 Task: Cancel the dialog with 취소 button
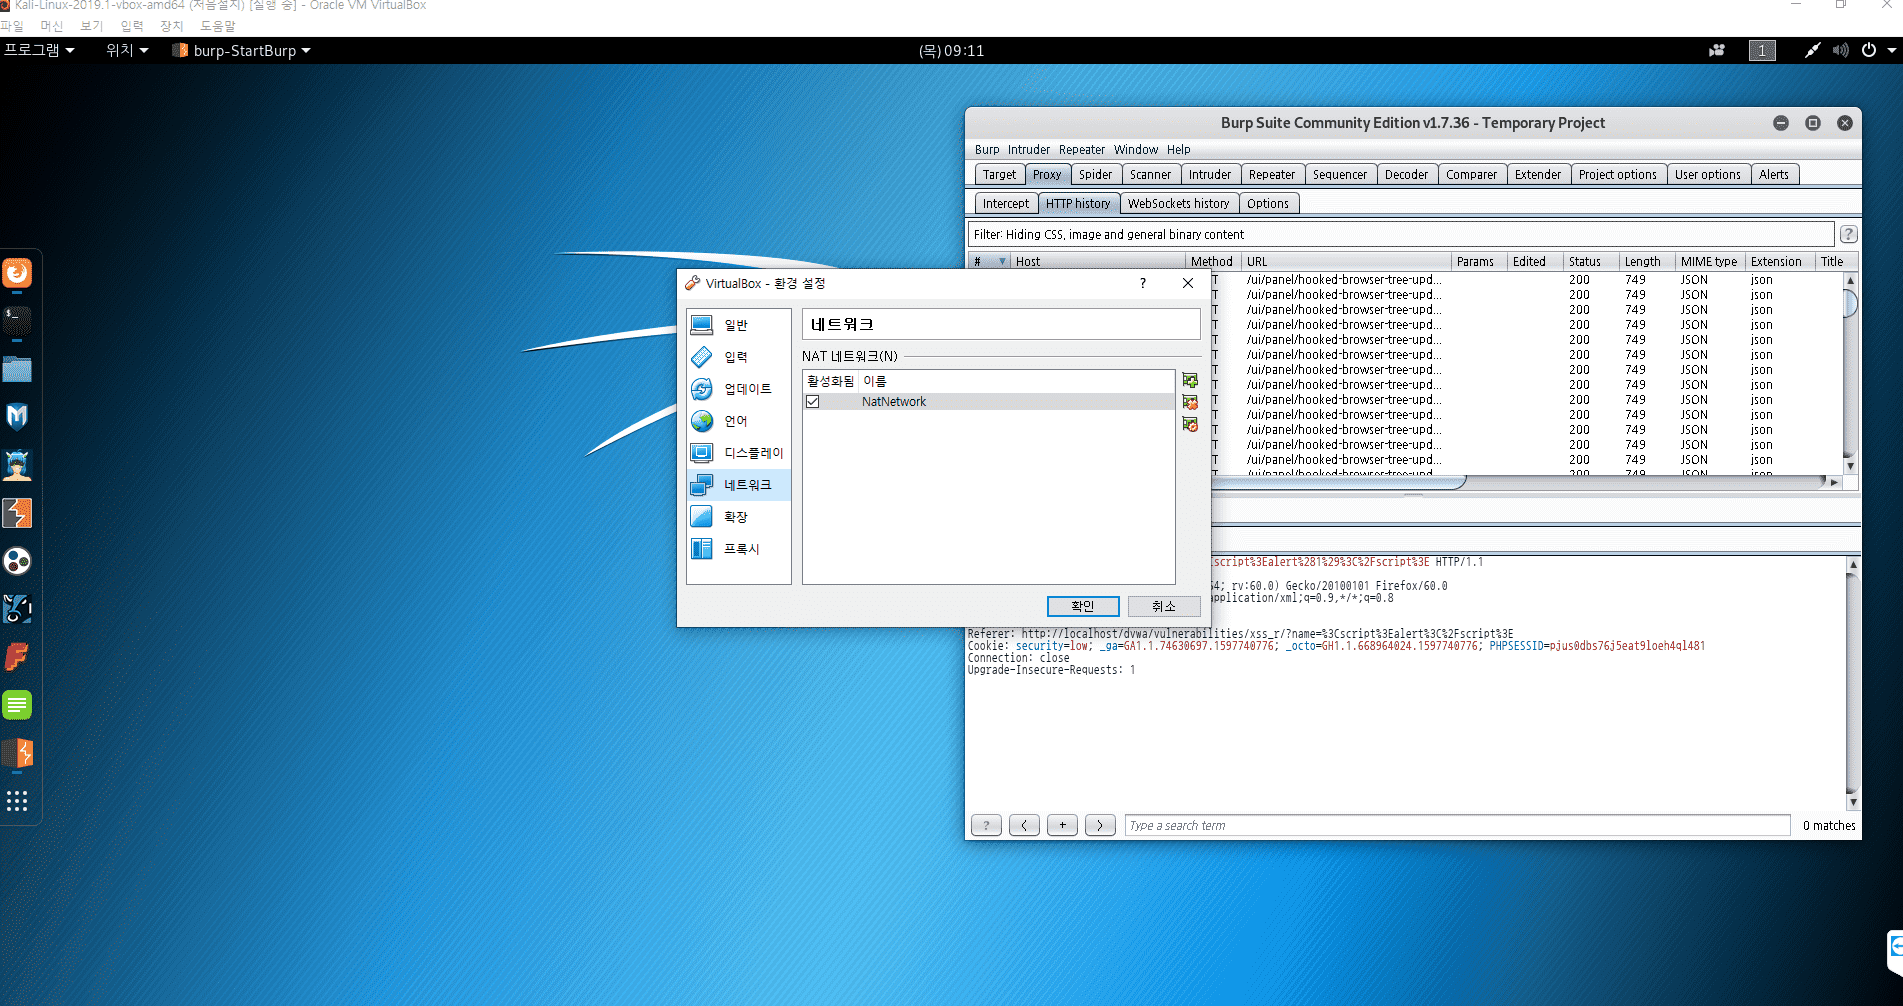click(1164, 606)
